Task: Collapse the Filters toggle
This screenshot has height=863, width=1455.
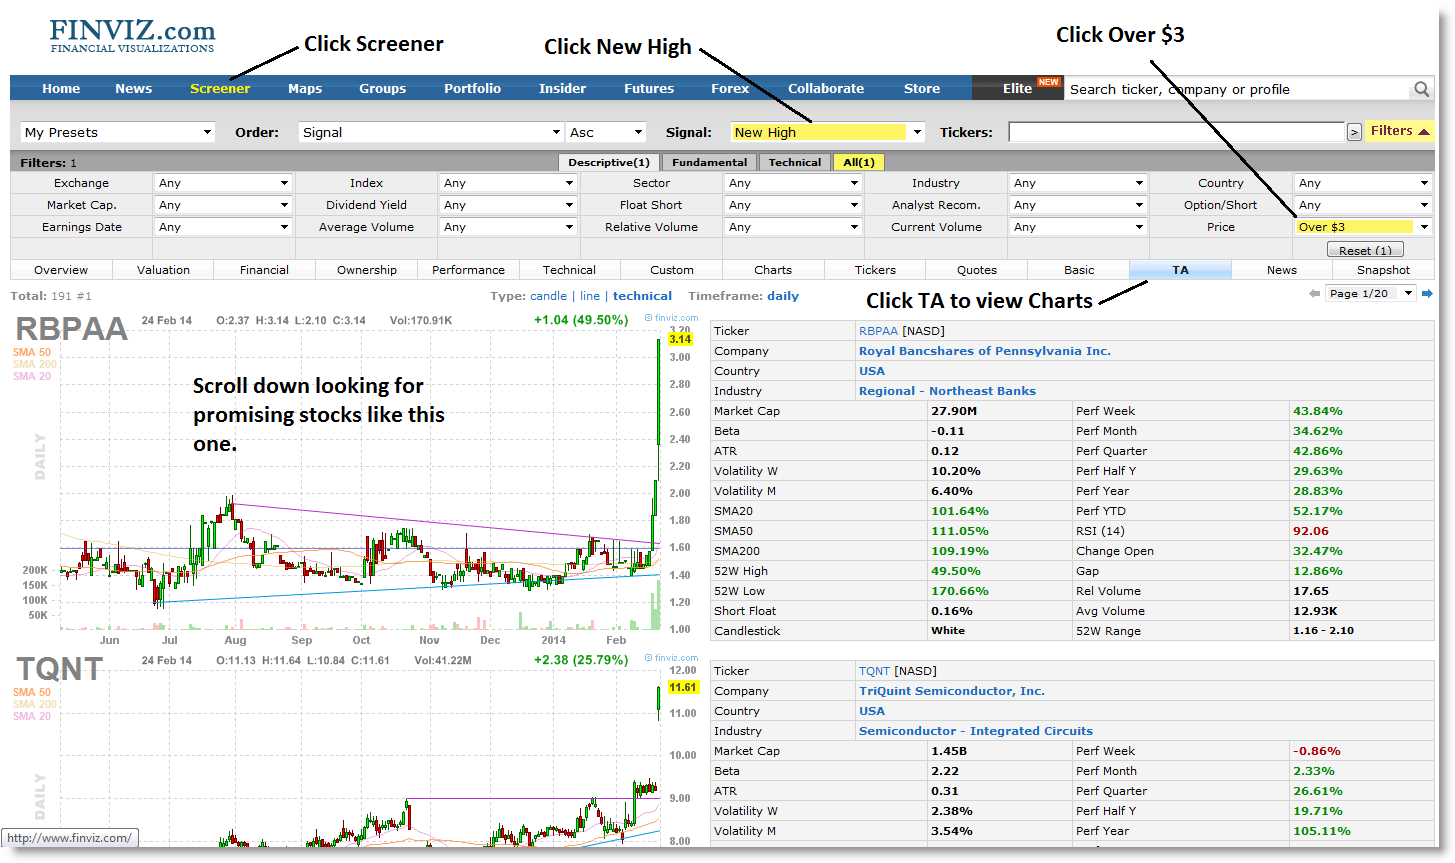Action: [x=1400, y=131]
